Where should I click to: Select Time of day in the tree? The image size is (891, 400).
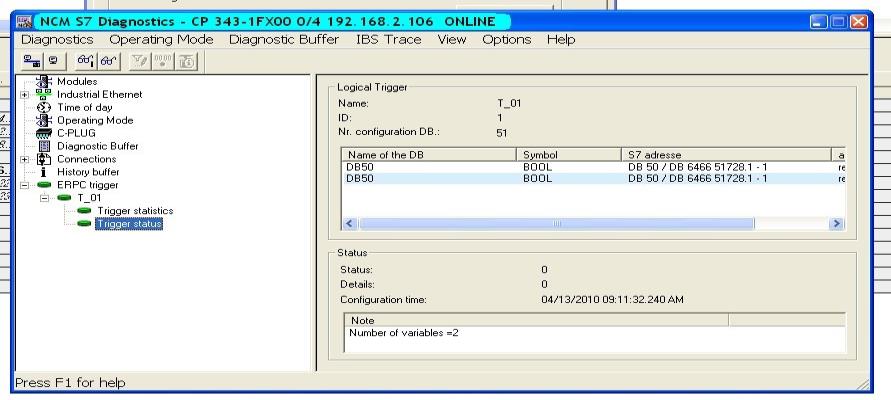(x=85, y=107)
